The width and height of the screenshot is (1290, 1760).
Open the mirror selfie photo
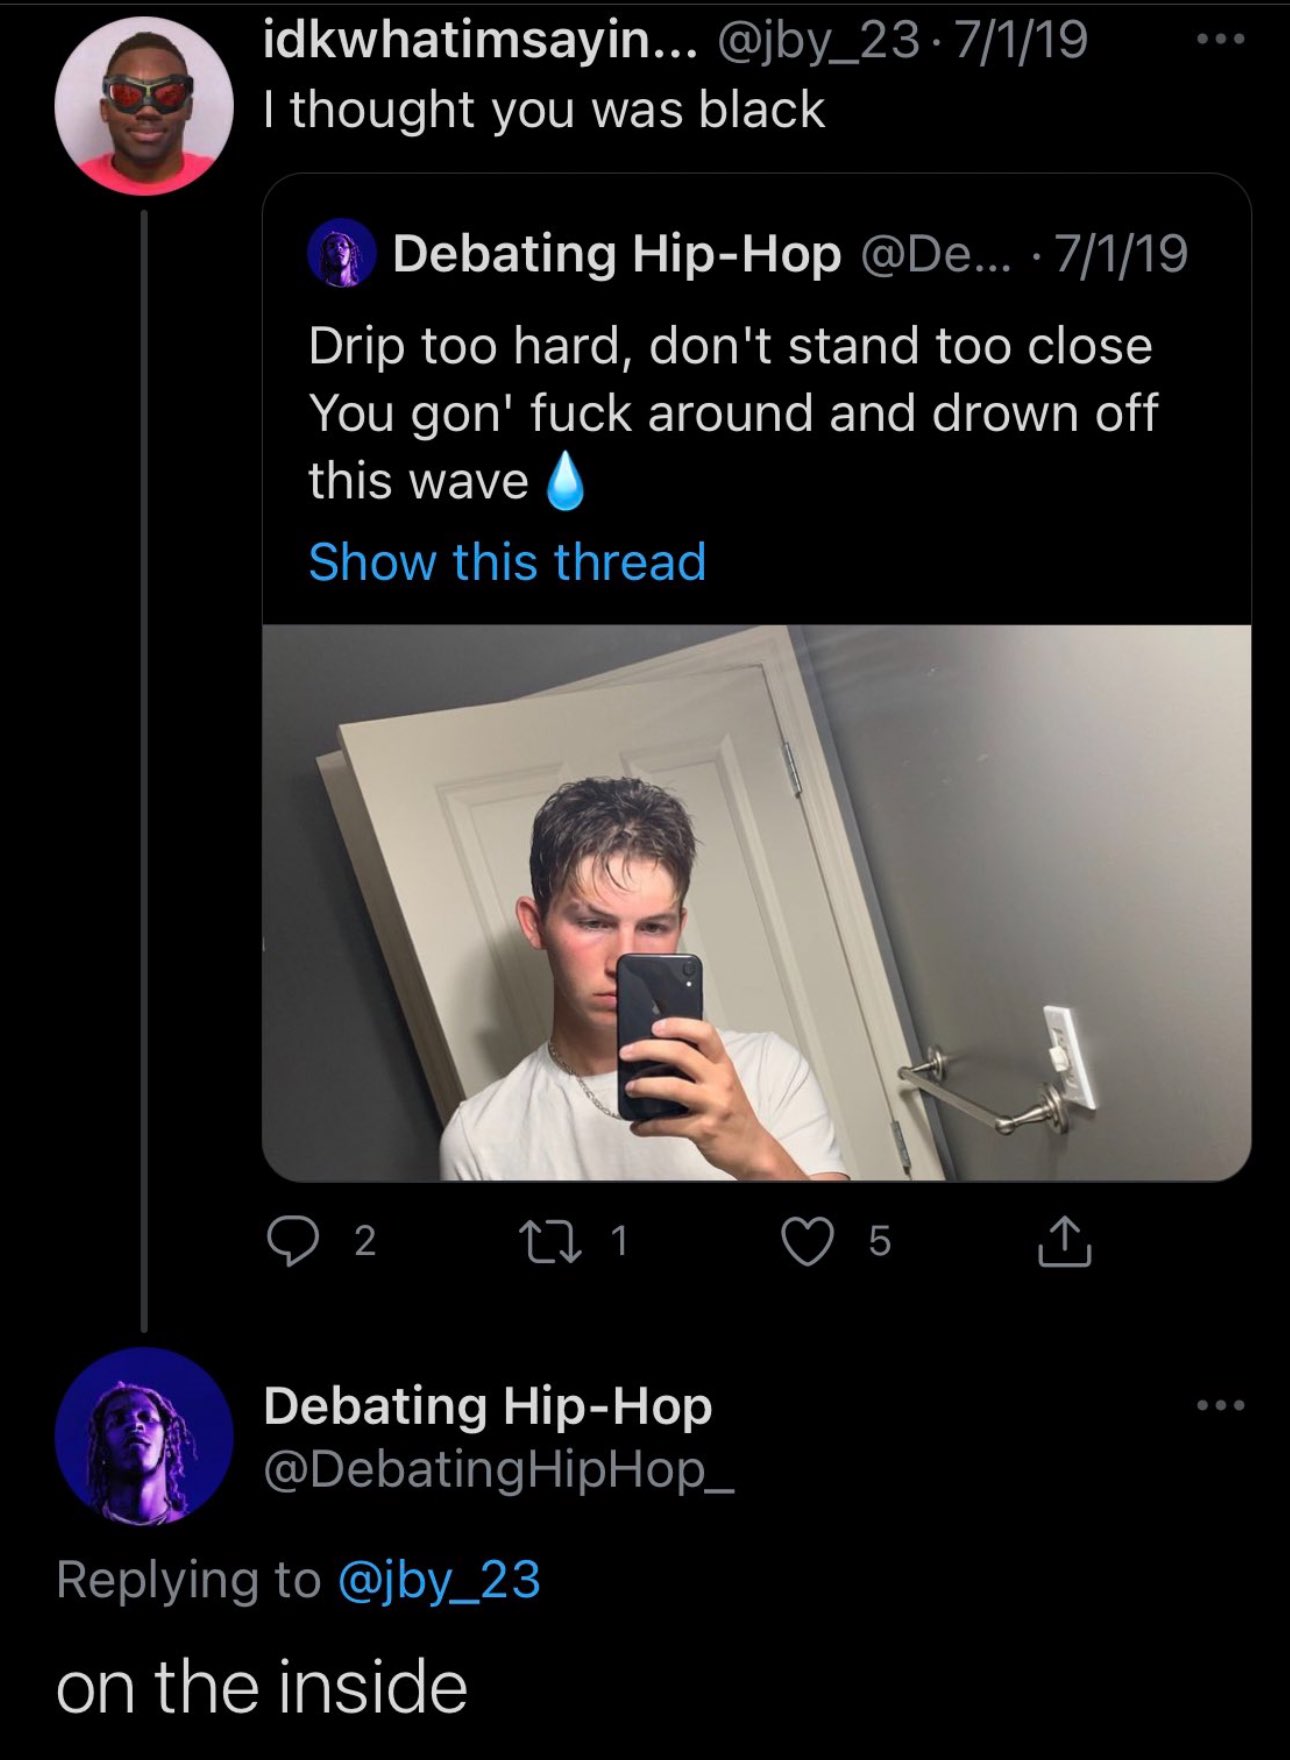tap(756, 902)
